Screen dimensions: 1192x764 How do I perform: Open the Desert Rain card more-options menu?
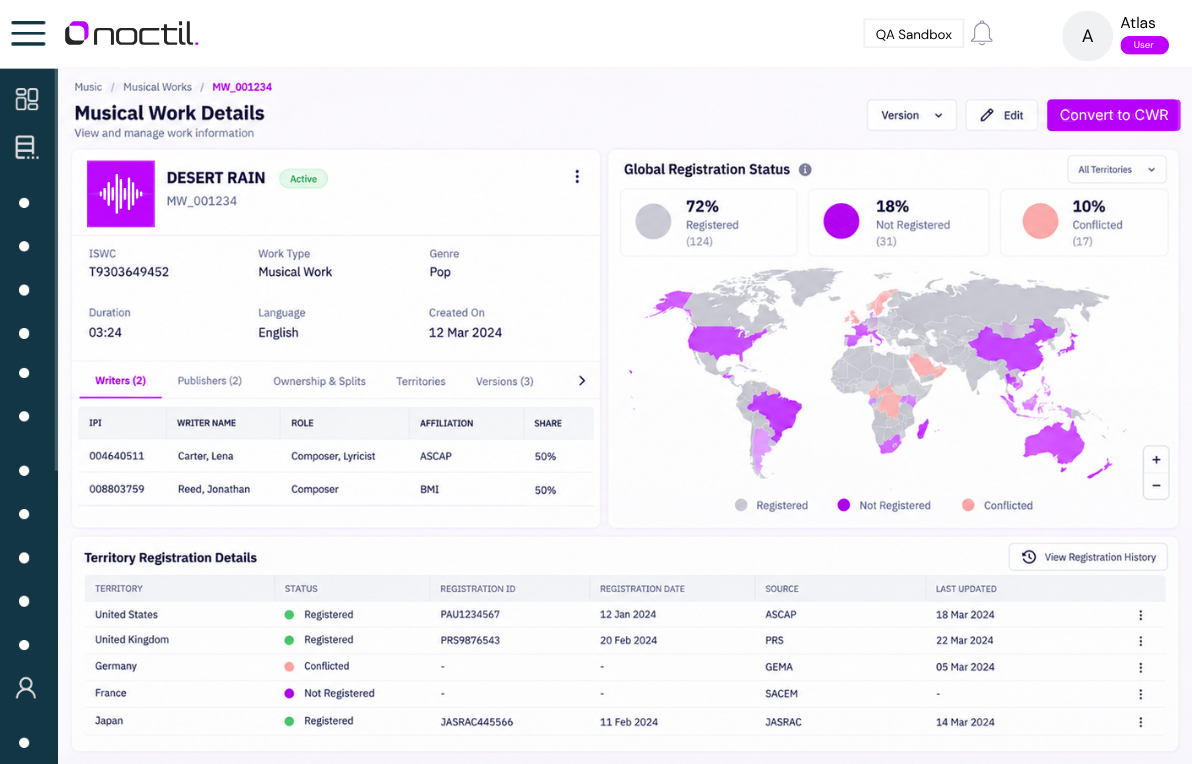pyautogui.click(x=577, y=176)
